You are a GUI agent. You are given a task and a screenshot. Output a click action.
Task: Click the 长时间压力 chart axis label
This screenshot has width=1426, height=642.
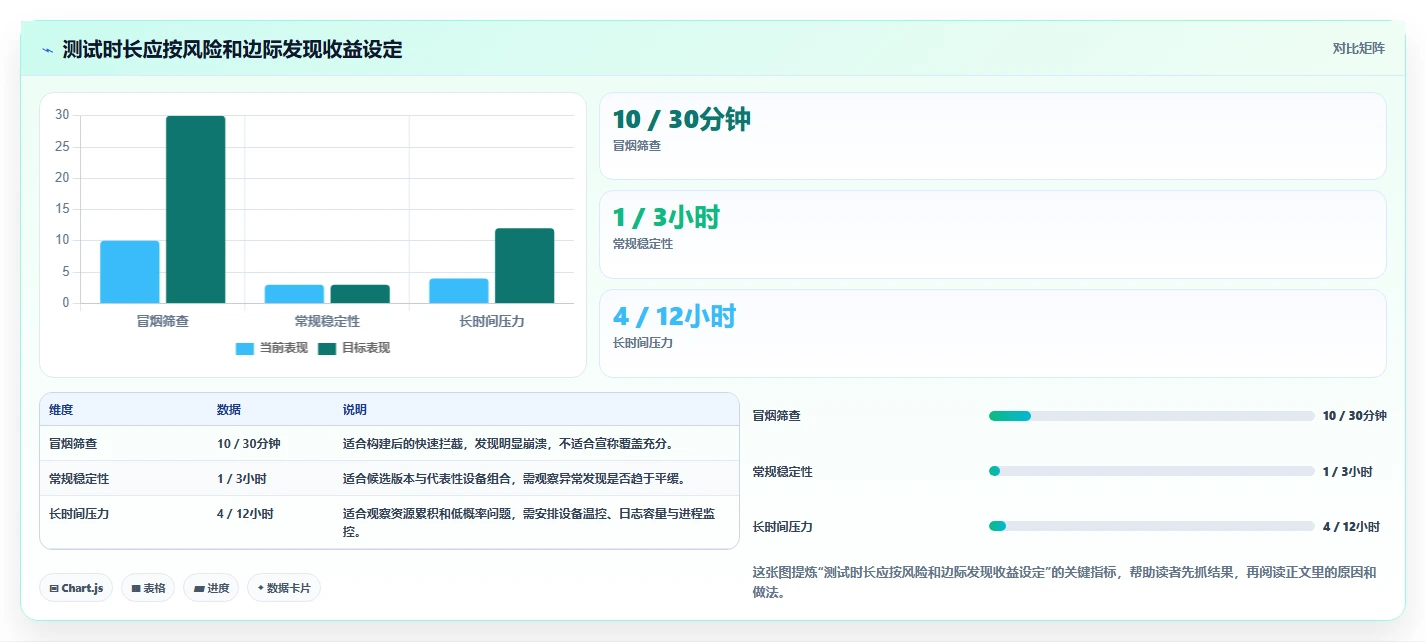point(492,321)
